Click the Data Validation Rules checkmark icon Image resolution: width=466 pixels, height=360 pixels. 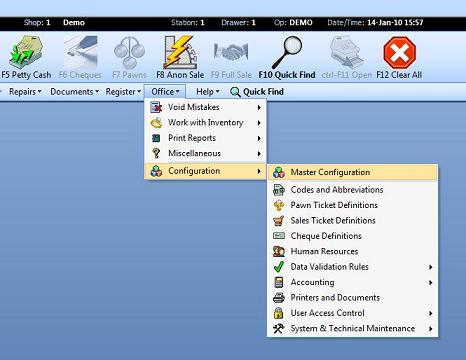(279, 267)
